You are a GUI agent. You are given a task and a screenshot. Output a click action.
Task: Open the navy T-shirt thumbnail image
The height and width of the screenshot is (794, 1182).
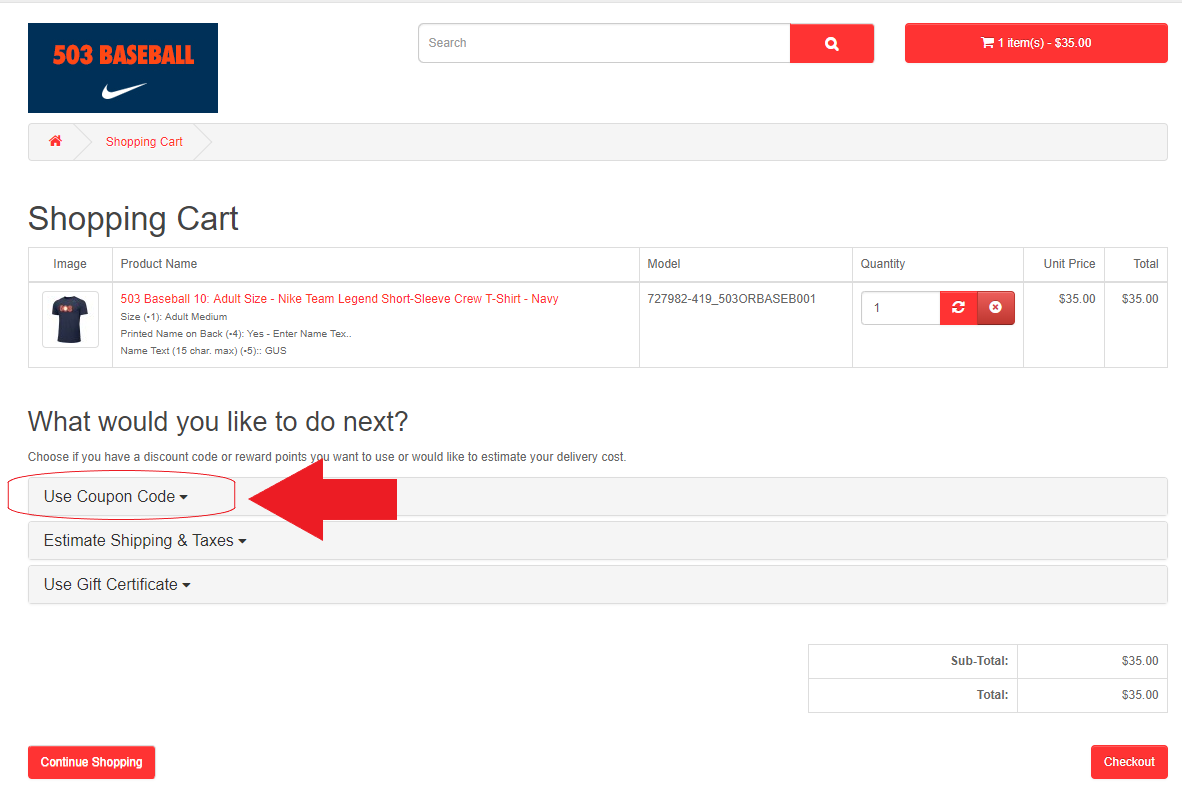tap(70, 320)
